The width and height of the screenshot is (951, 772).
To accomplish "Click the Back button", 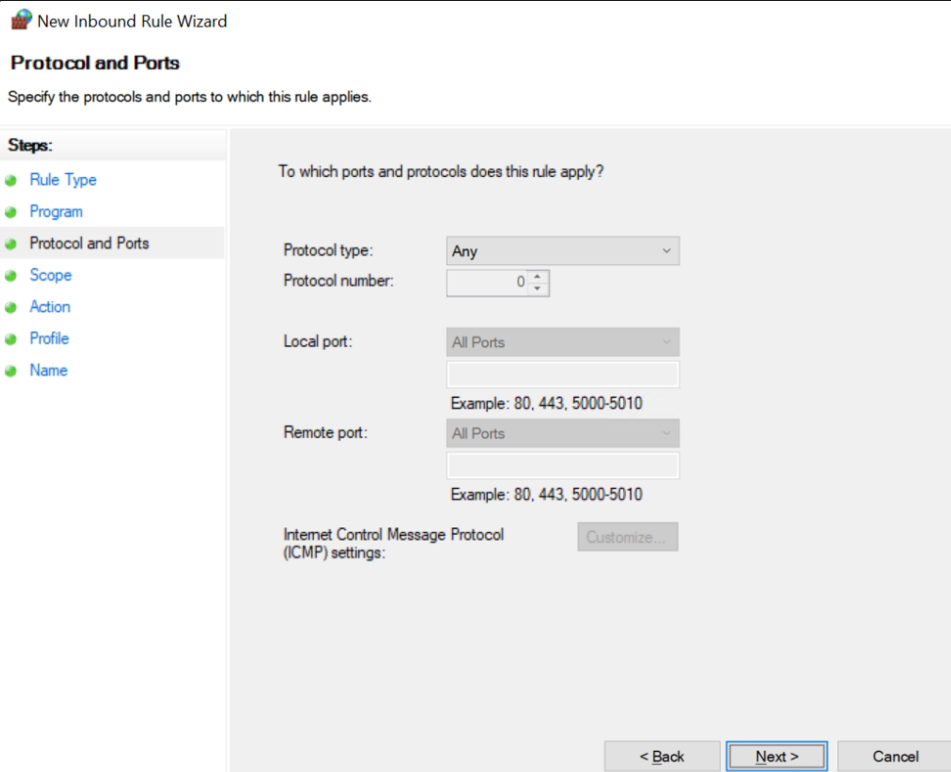I will click(662, 756).
